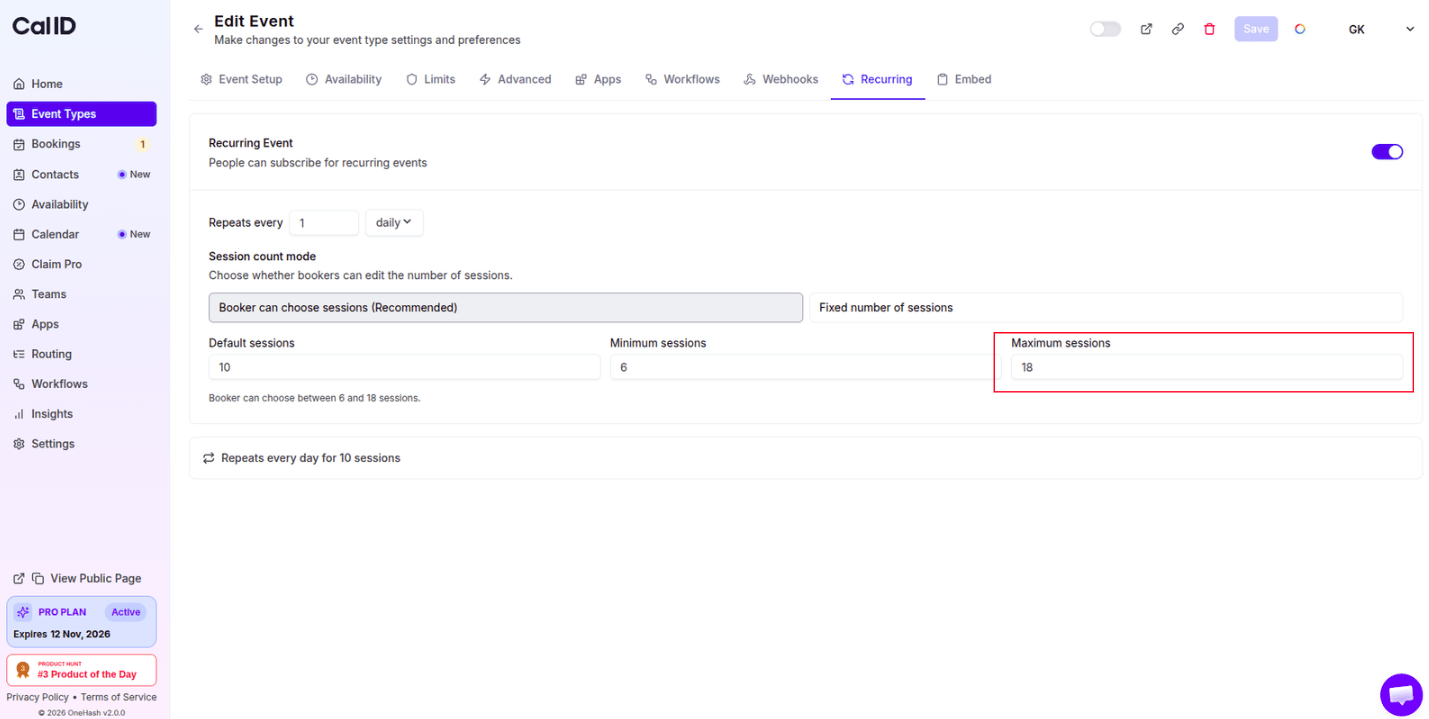The image size is (1429, 719).
Task: Go to the Workflows tab
Action: [x=682, y=79]
